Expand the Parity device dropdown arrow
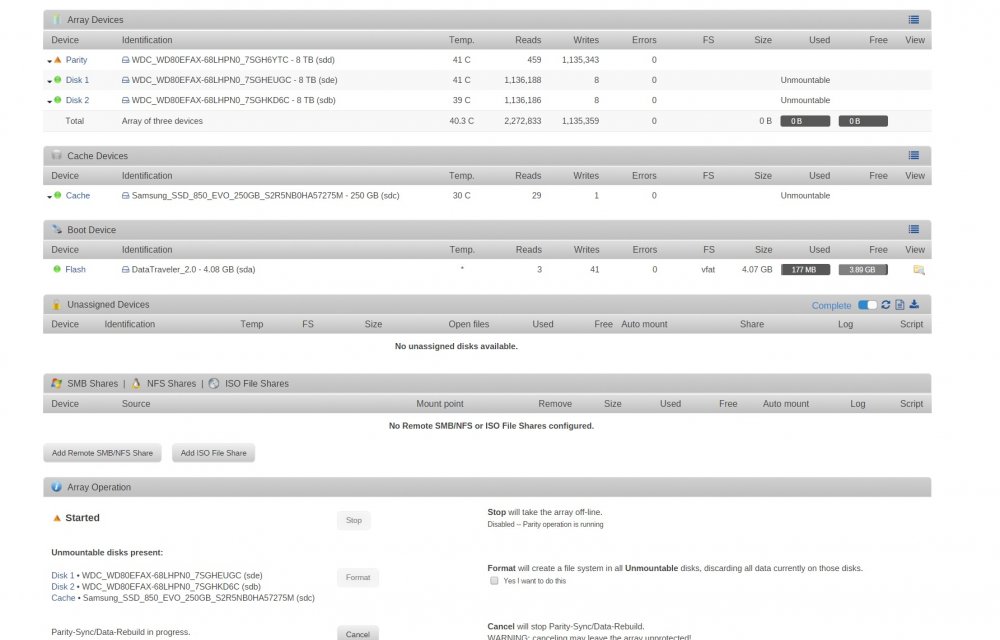The image size is (1000, 640). (49, 61)
